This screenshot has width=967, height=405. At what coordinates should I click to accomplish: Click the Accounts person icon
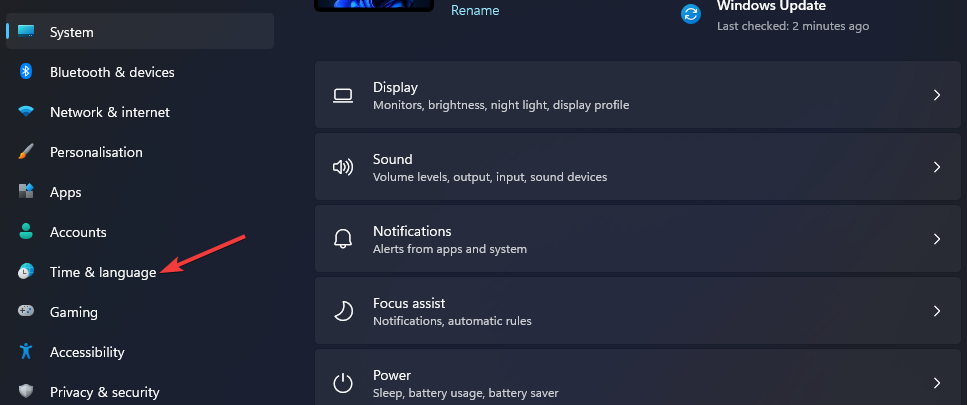(x=26, y=232)
